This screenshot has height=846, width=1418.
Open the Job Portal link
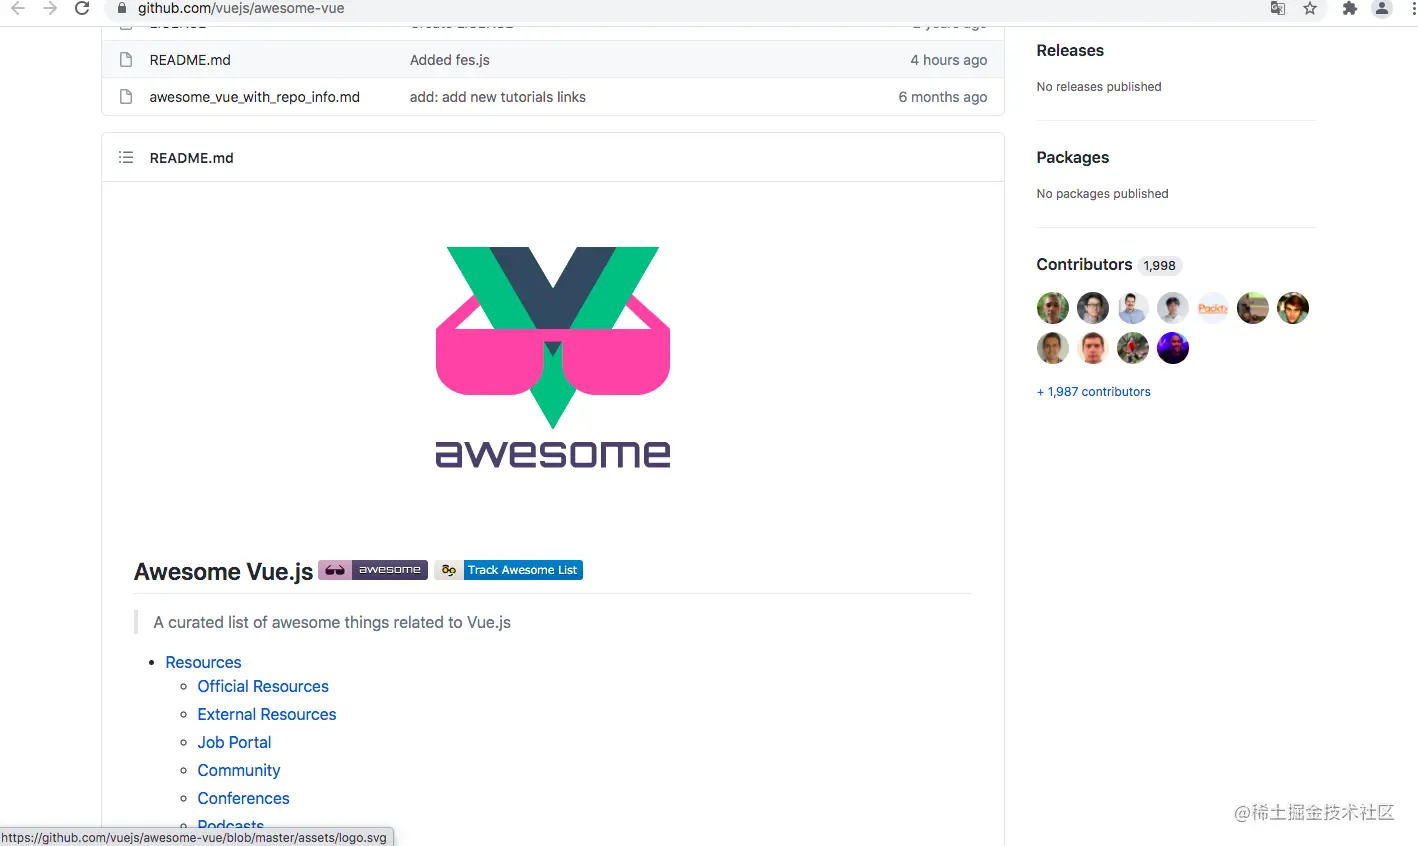[x=234, y=742]
